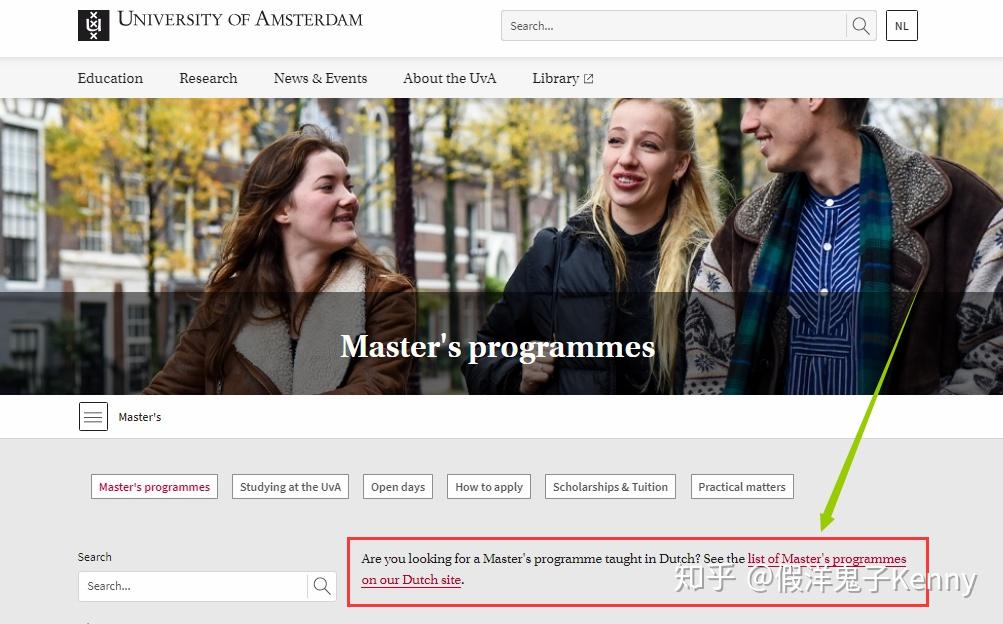The width and height of the screenshot is (1003, 624).
Task: Click the sidebar search magnifier icon
Action: (321, 586)
